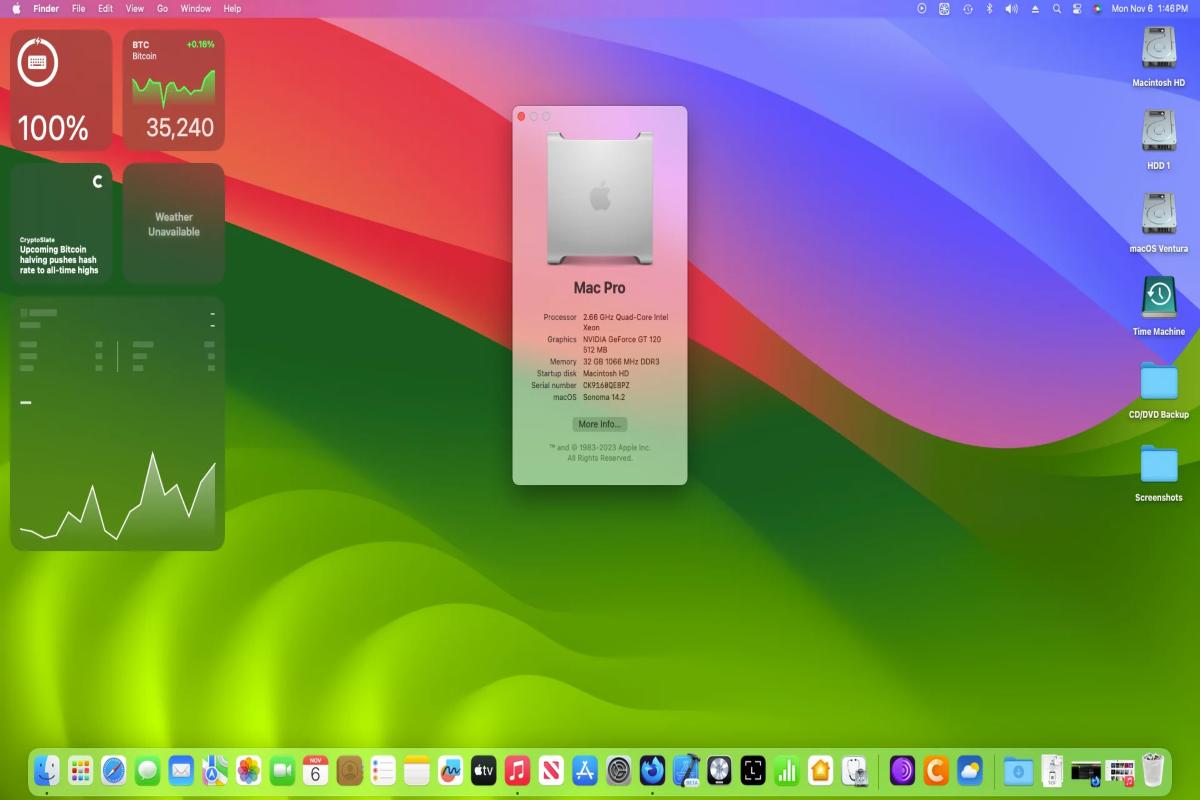Viewport: 1200px width, 800px height.
Task: Open the Bitcoin BTC stock widget
Action: [174, 90]
